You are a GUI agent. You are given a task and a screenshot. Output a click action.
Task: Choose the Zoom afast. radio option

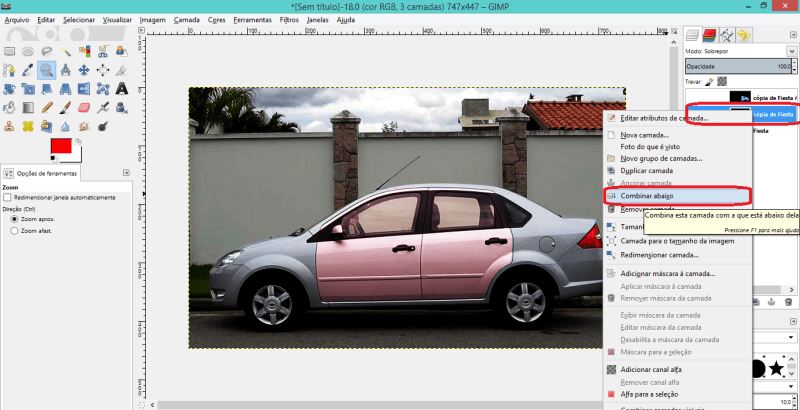coord(14,231)
